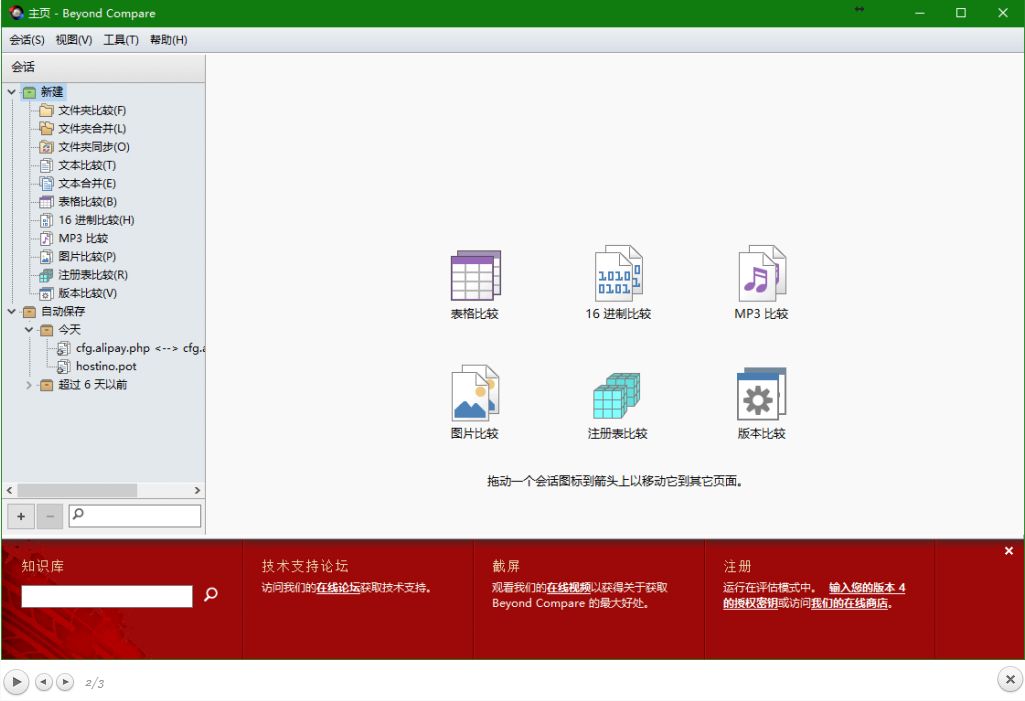This screenshot has height=701, width=1025.
Task: Pick 表格比较(B) in the sidebar tree
Action: [x=88, y=201]
